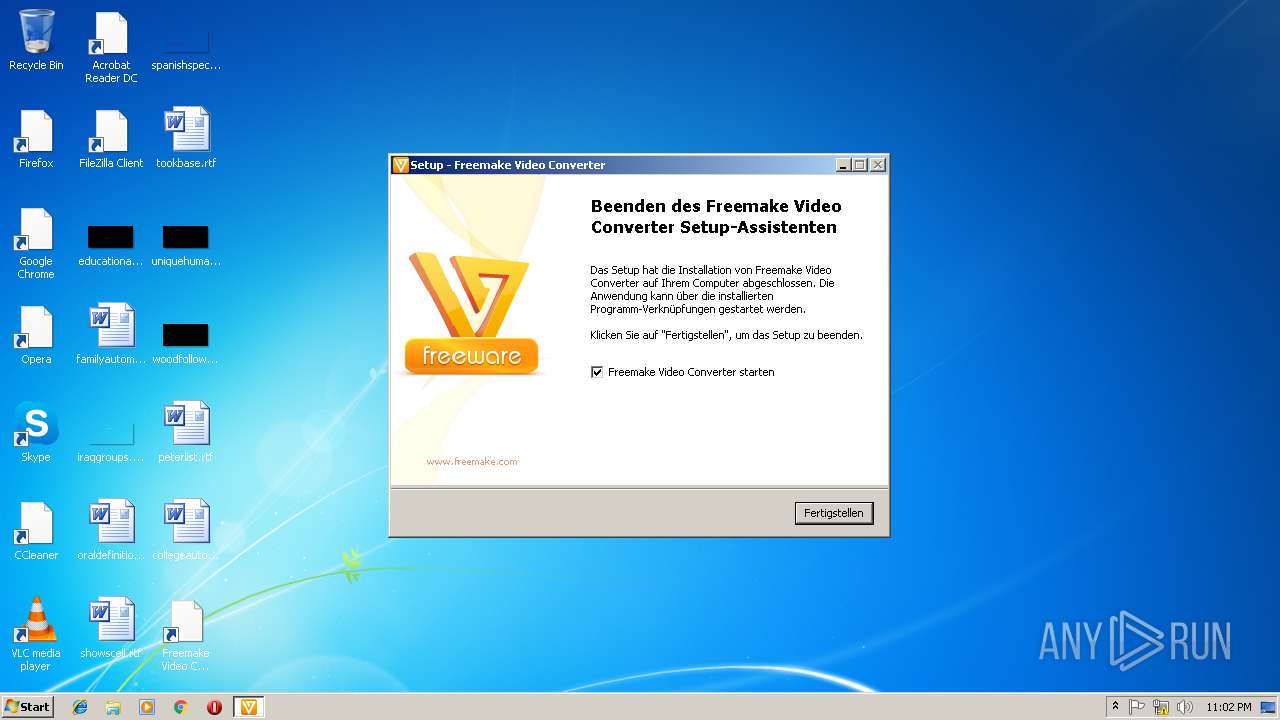Select the spanishspec desktop file
Image resolution: width=1280 pixels, height=720 pixels.
pyautogui.click(x=186, y=47)
